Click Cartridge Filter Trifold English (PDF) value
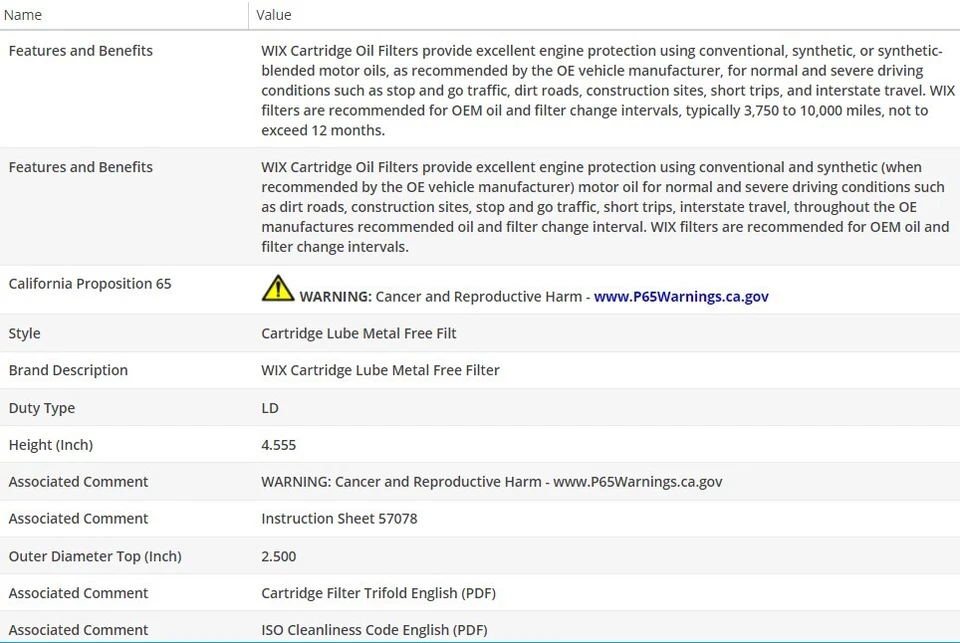Screen dimensions: 960x643 [378, 593]
